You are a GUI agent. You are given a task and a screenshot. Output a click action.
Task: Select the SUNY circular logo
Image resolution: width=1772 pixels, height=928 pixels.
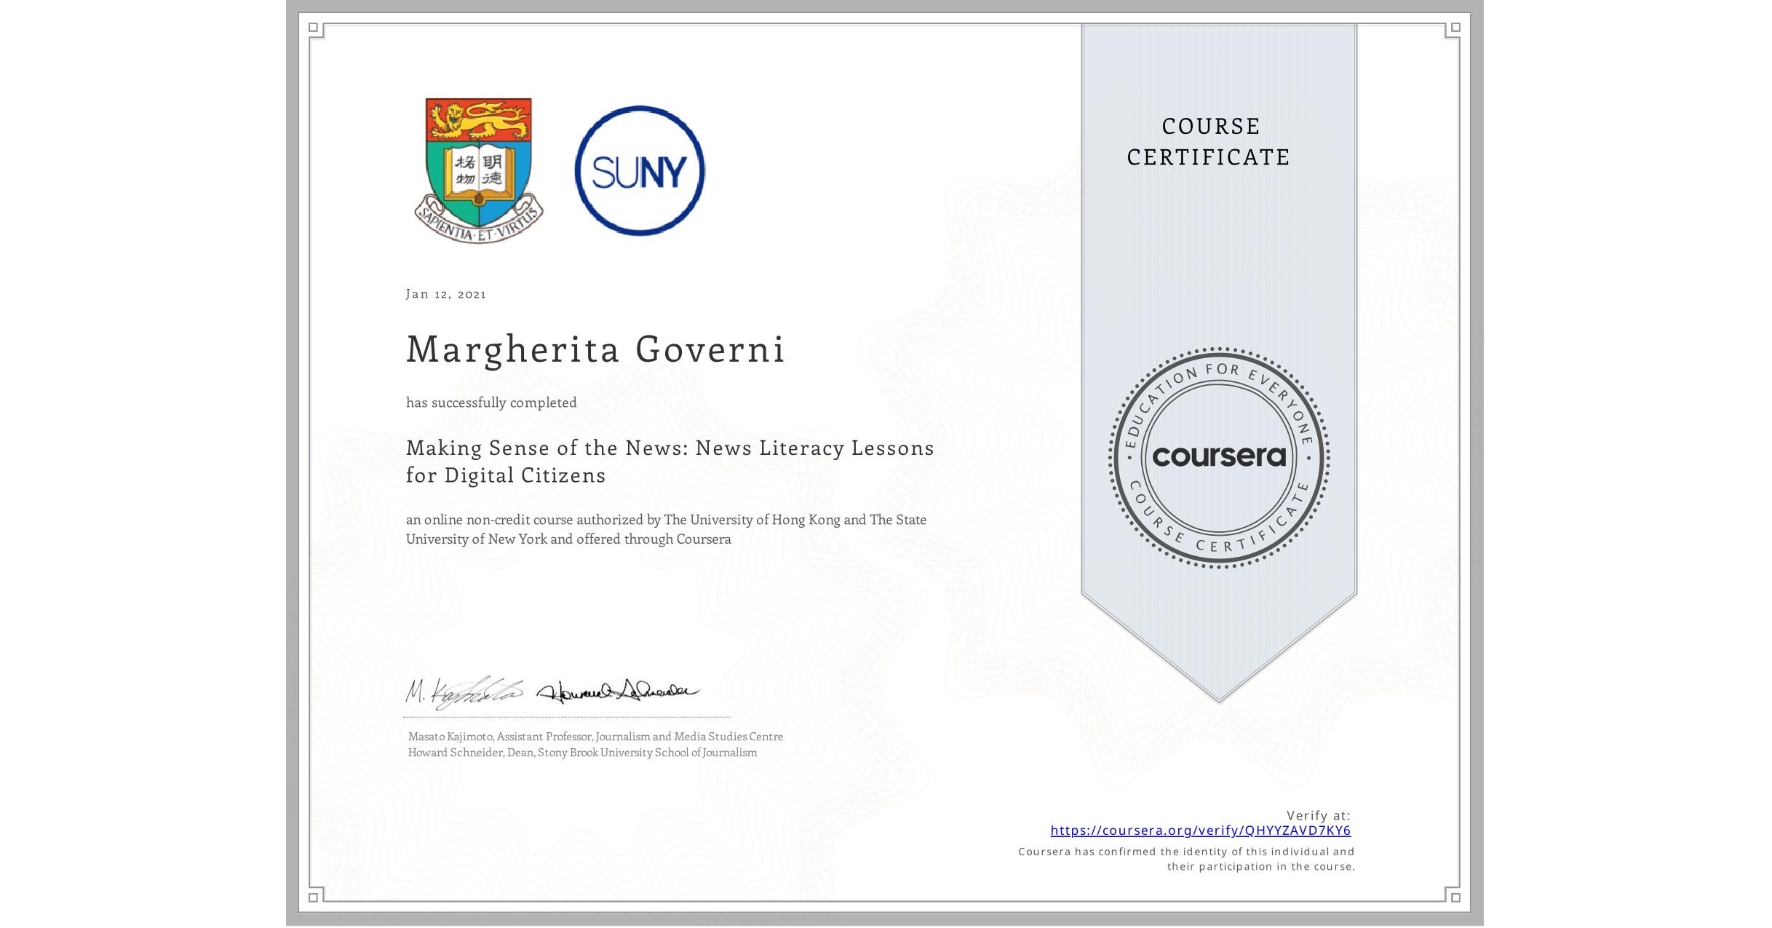pyautogui.click(x=640, y=171)
